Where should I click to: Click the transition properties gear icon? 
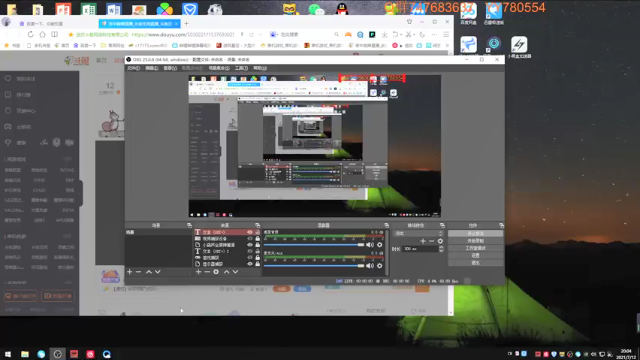point(440,241)
